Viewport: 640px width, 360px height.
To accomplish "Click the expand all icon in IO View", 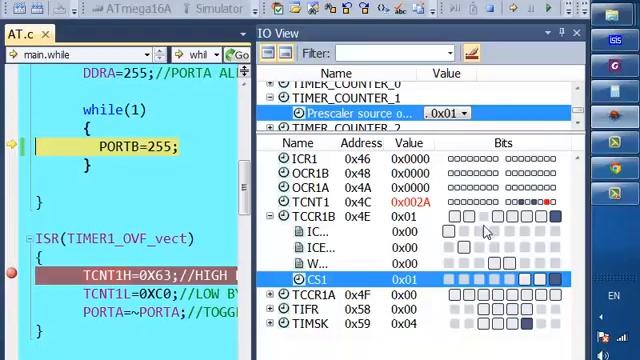I will click(286, 53).
